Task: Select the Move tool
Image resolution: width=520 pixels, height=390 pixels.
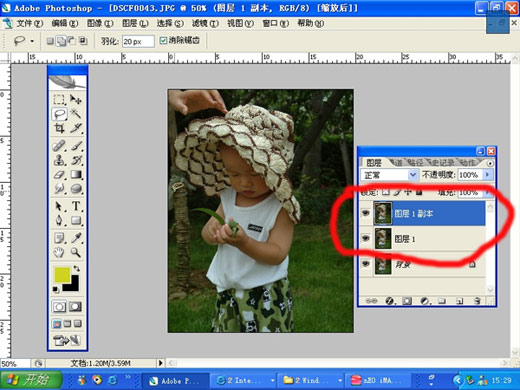Action: (76, 100)
